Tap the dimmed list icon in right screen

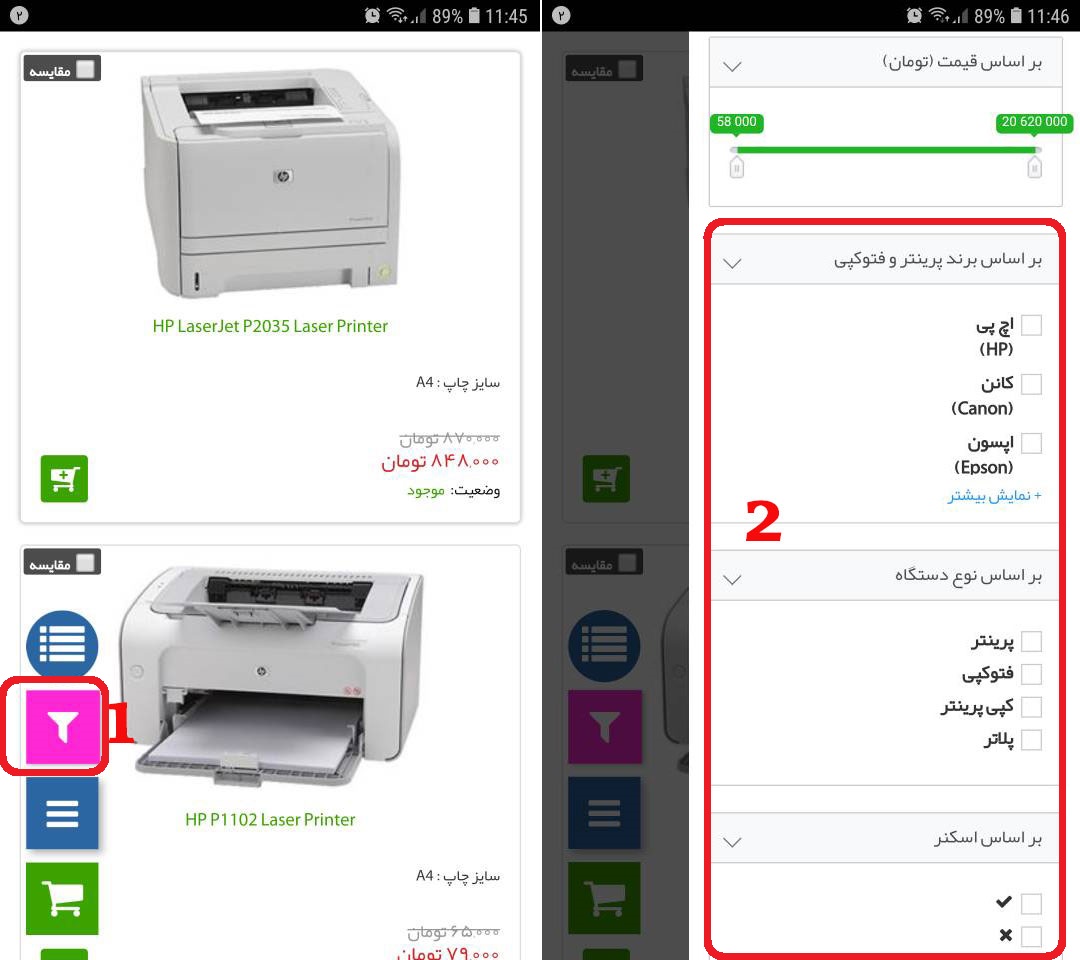(x=604, y=645)
